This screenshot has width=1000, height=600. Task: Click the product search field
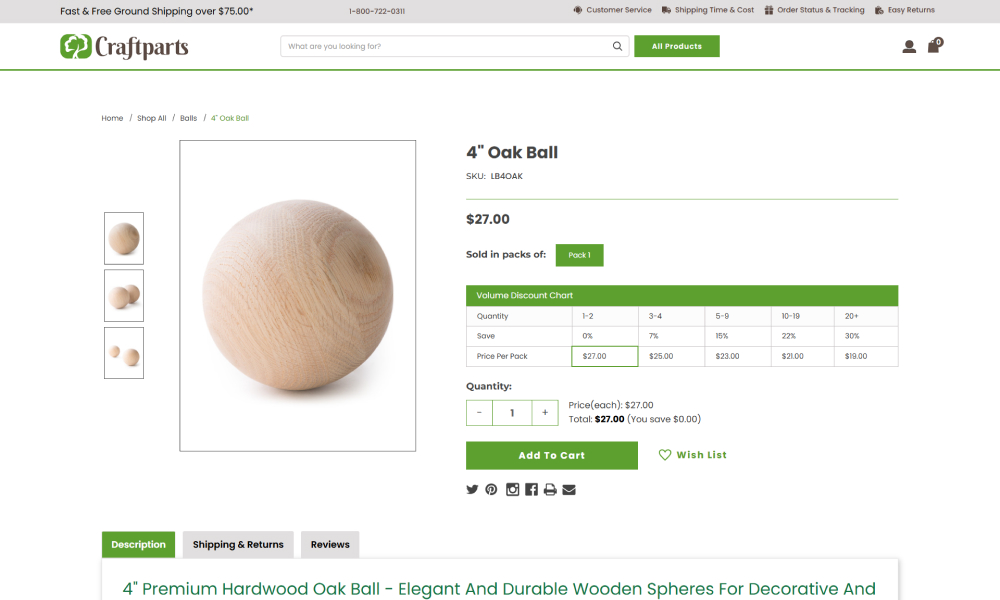(446, 46)
